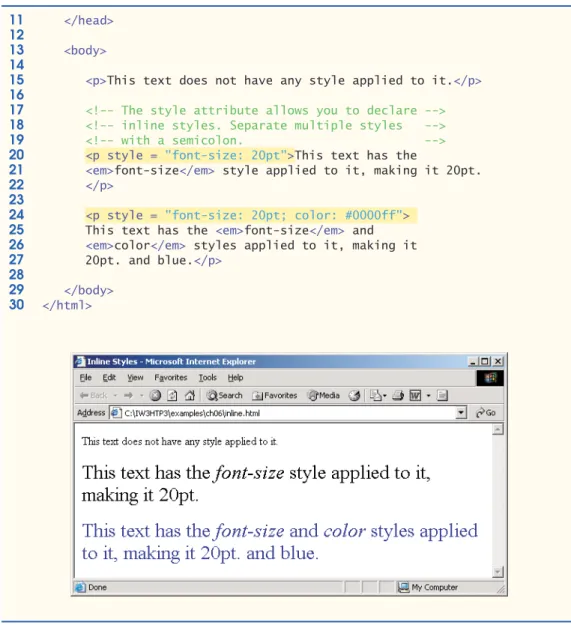Open the Tools menu
The height and width of the screenshot is (625, 571).
click(x=208, y=377)
